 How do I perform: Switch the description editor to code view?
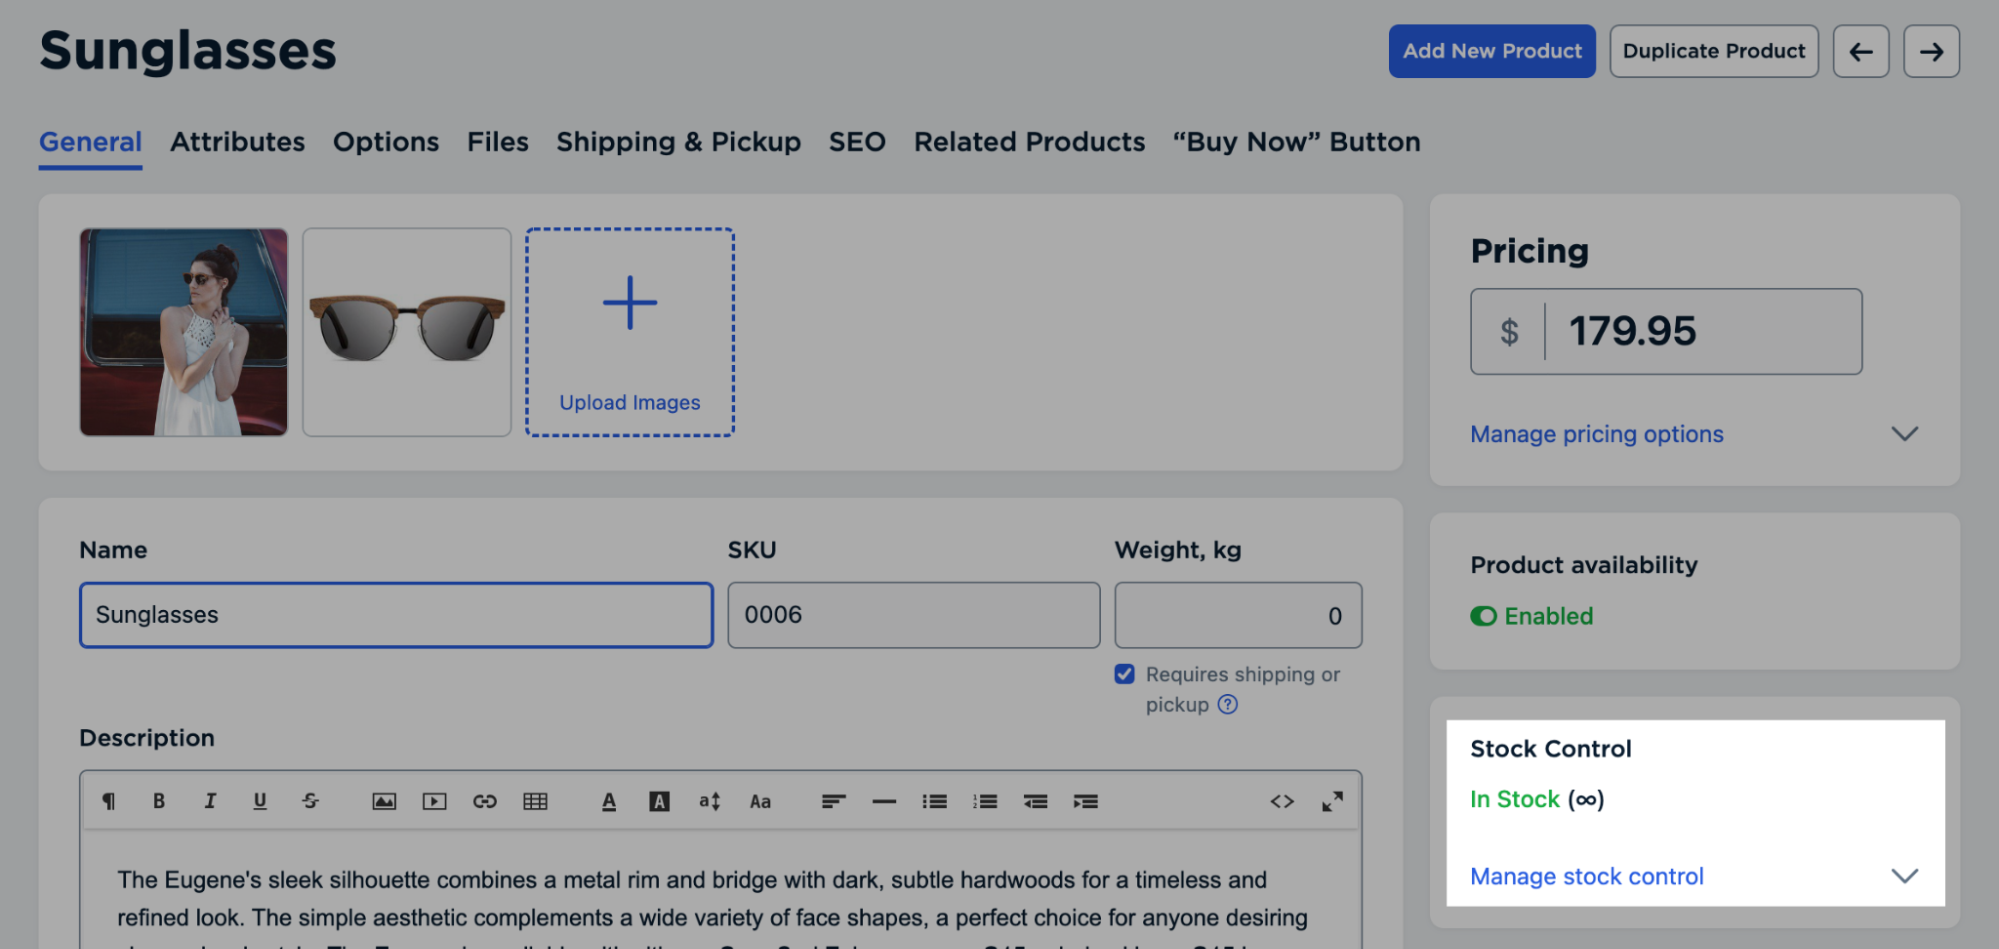click(x=1282, y=801)
